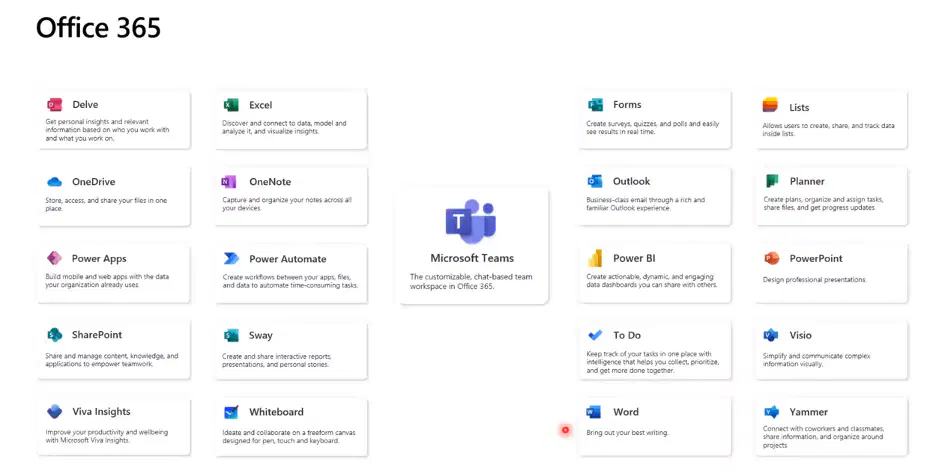Image resolution: width=936 pixels, height=472 pixels.
Task: Select the Whiteboard card title
Action: [276, 412]
